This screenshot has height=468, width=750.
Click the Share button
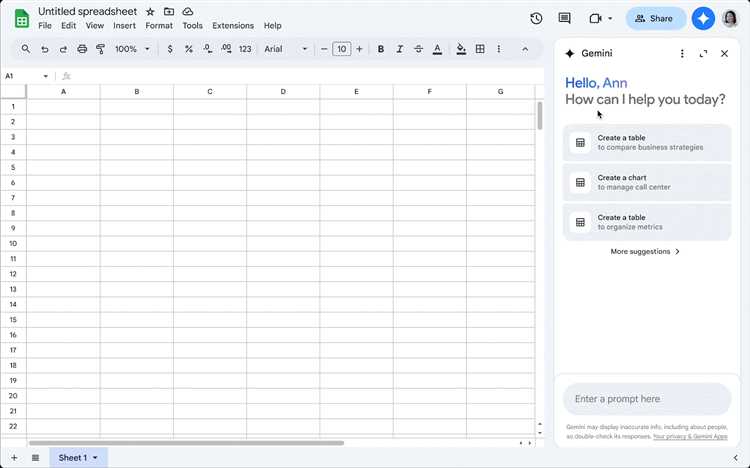(x=656, y=19)
